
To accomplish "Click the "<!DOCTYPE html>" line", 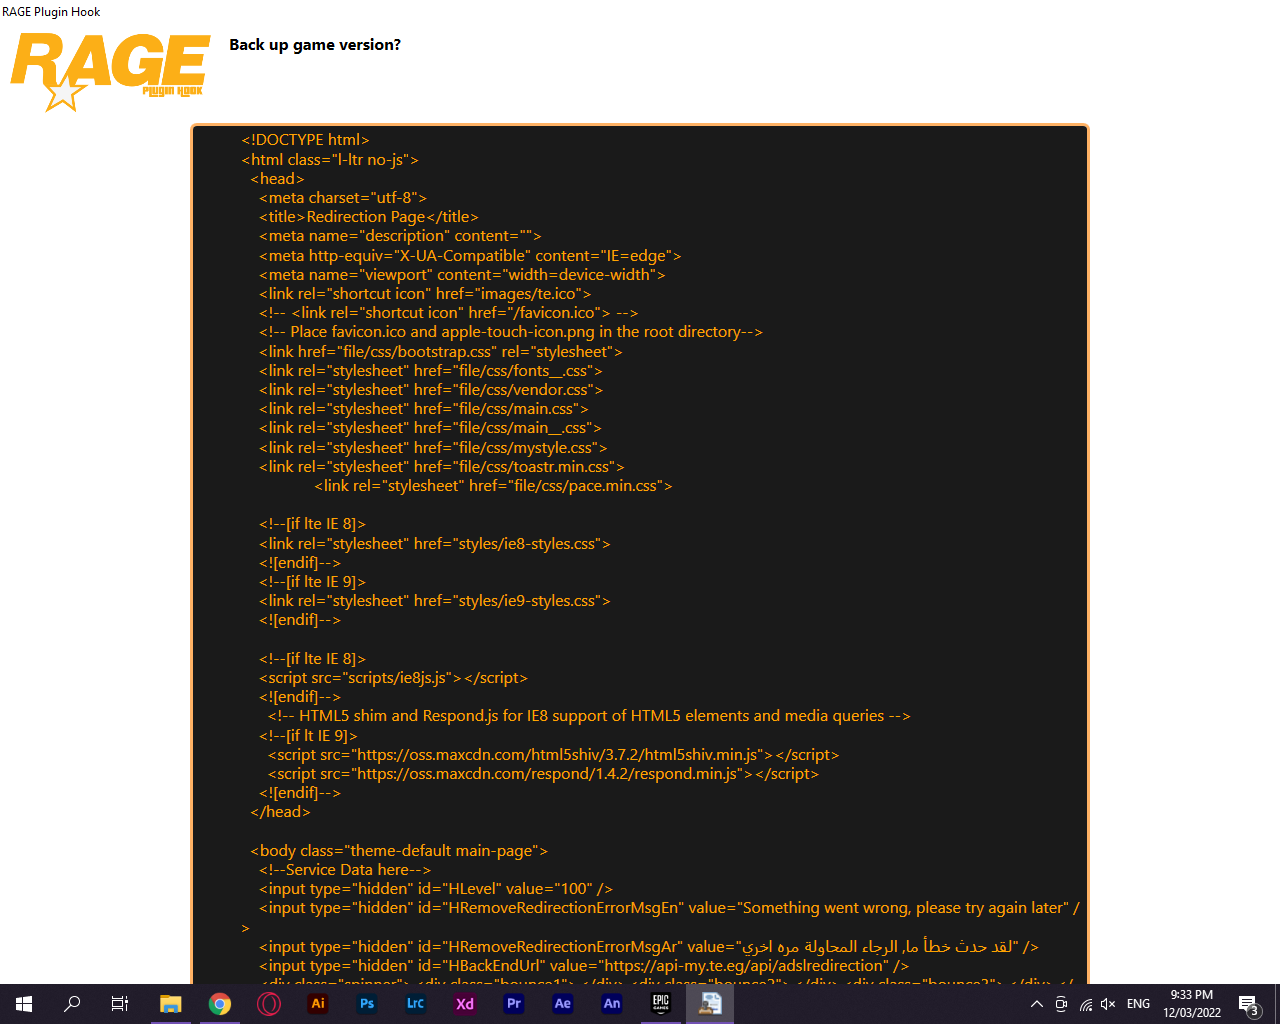I will click(x=305, y=140).
